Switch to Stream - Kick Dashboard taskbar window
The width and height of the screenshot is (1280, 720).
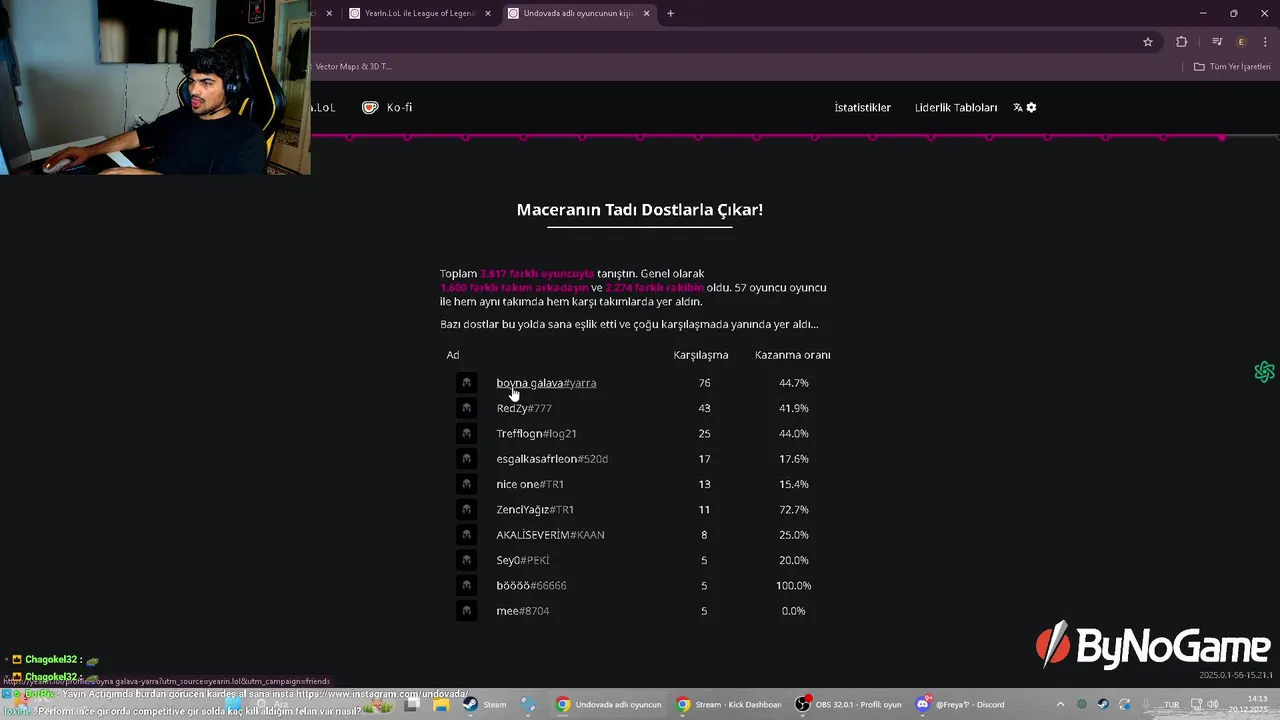coord(729,704)
